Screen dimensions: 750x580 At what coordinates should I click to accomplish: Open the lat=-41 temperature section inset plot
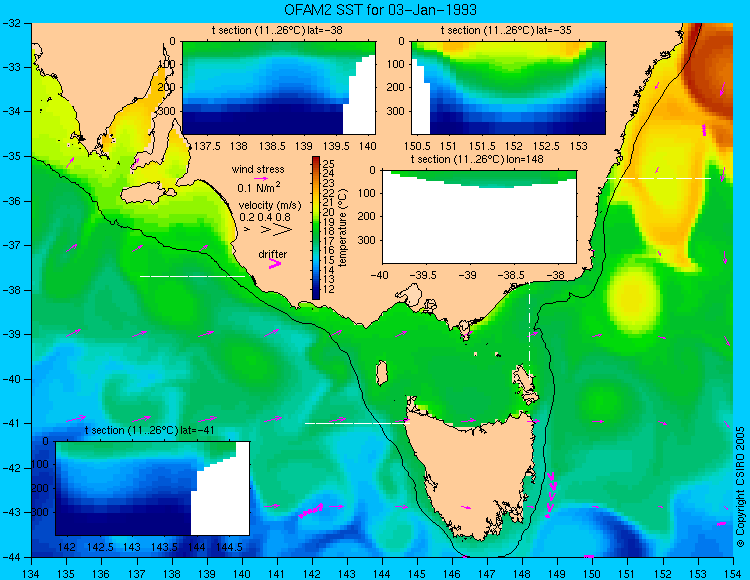(153, 488)
